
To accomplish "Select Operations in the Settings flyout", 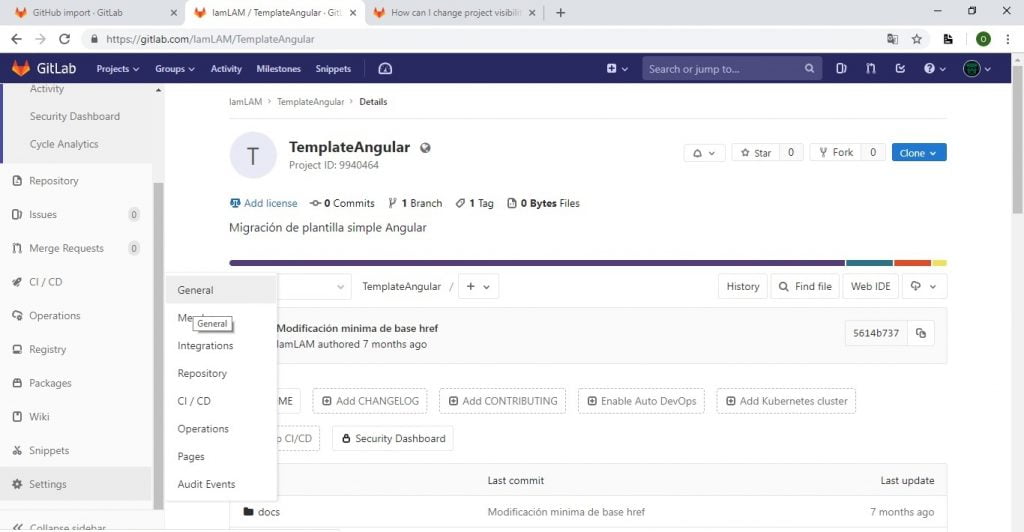I will [221, 429].
